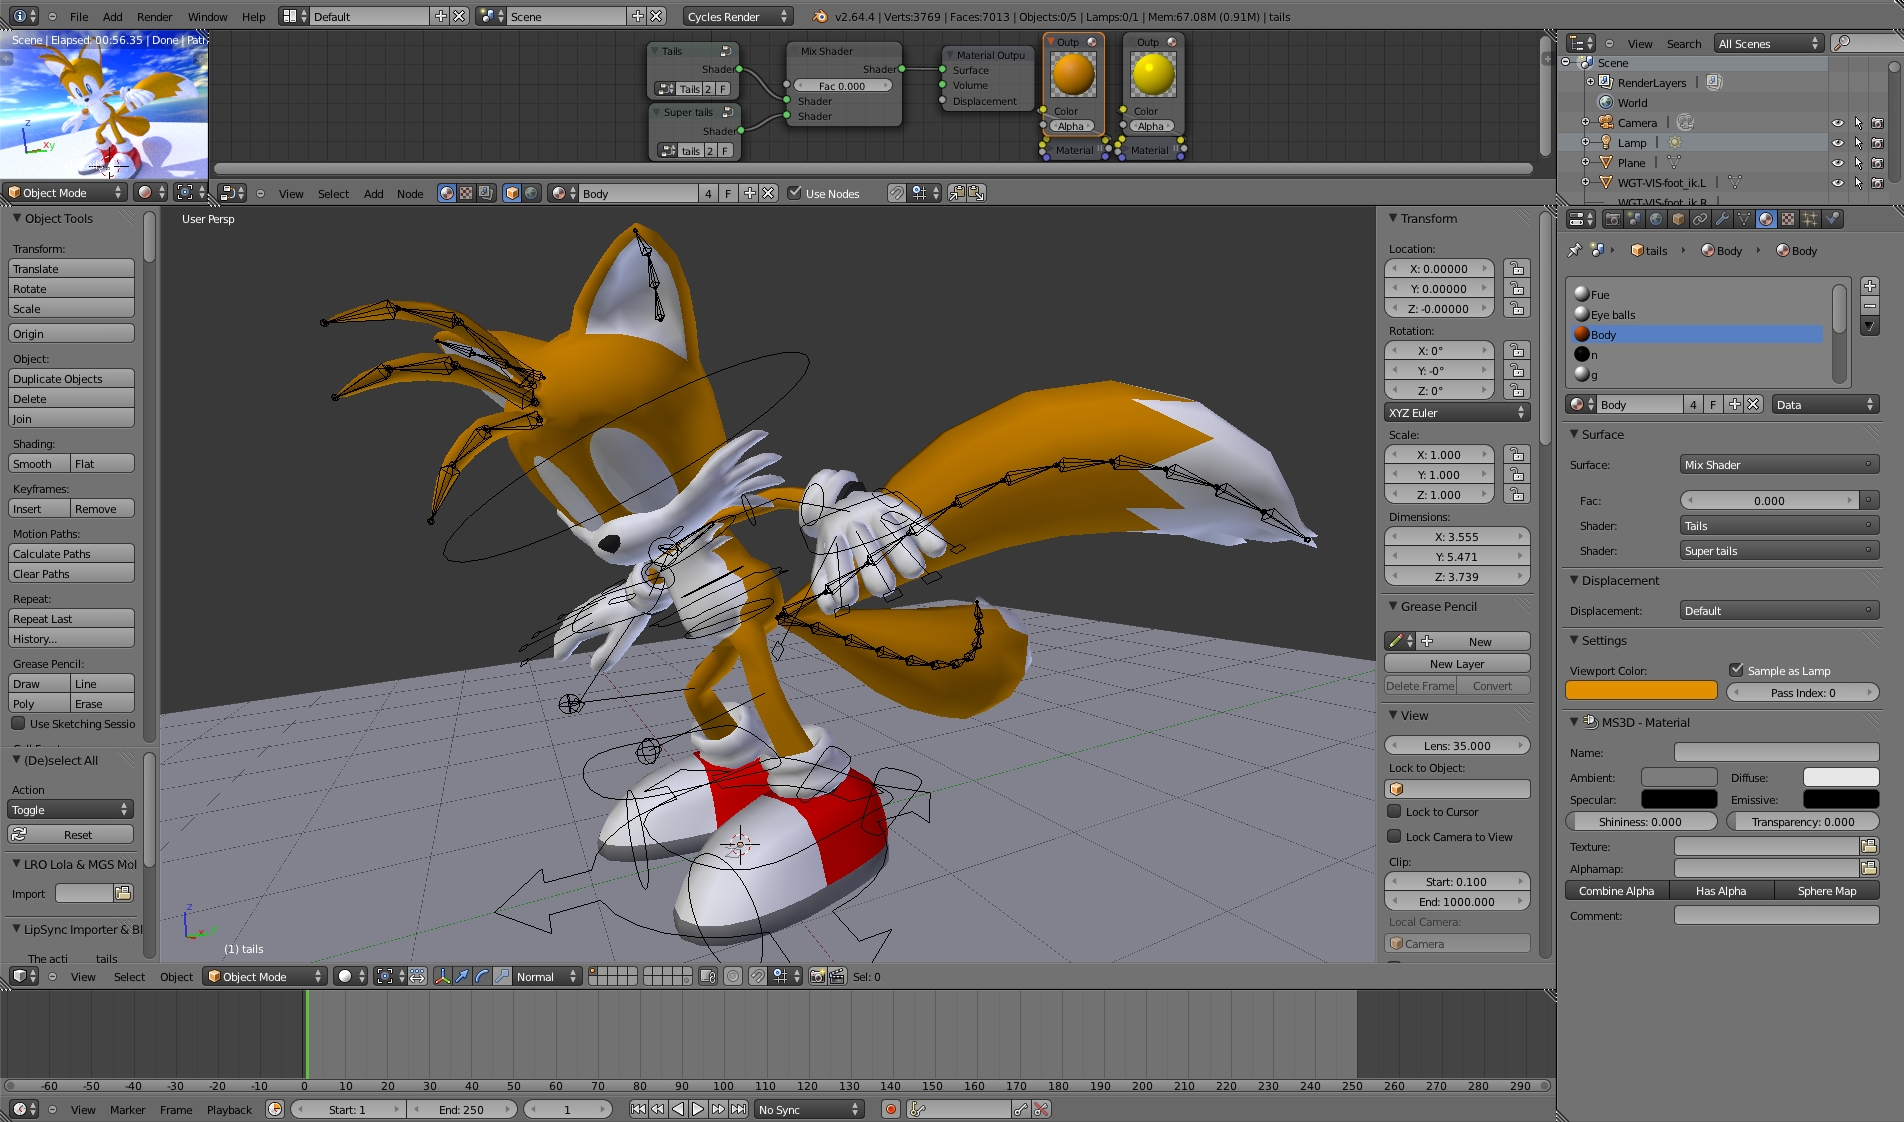Click the insert keyframe key icon in timeline header
The height and width of the screenshot is (1122, 1904).
pyautogui.click(x=1021, y=1109)
